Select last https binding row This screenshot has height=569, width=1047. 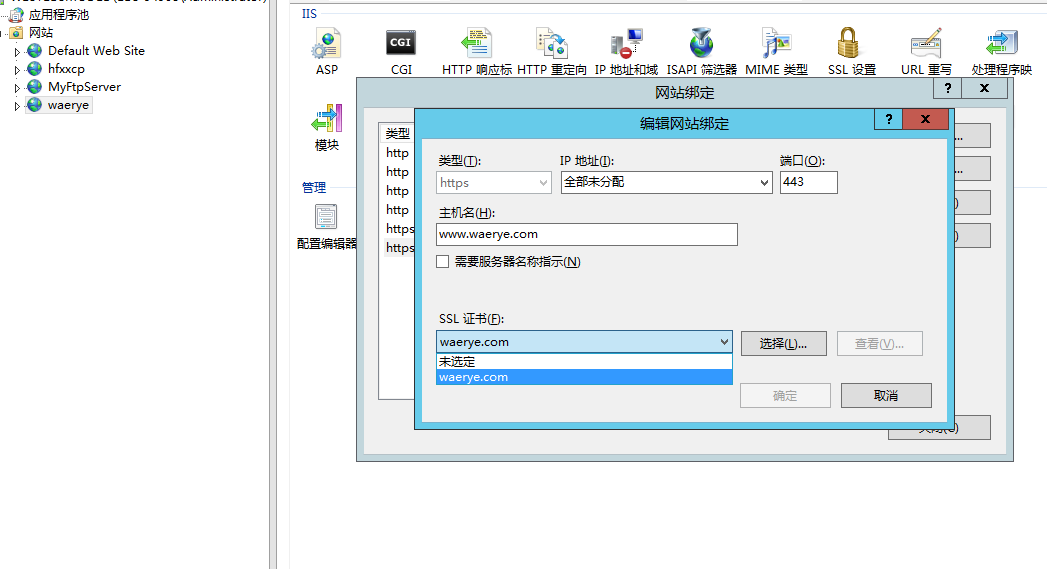click(399, 248)
